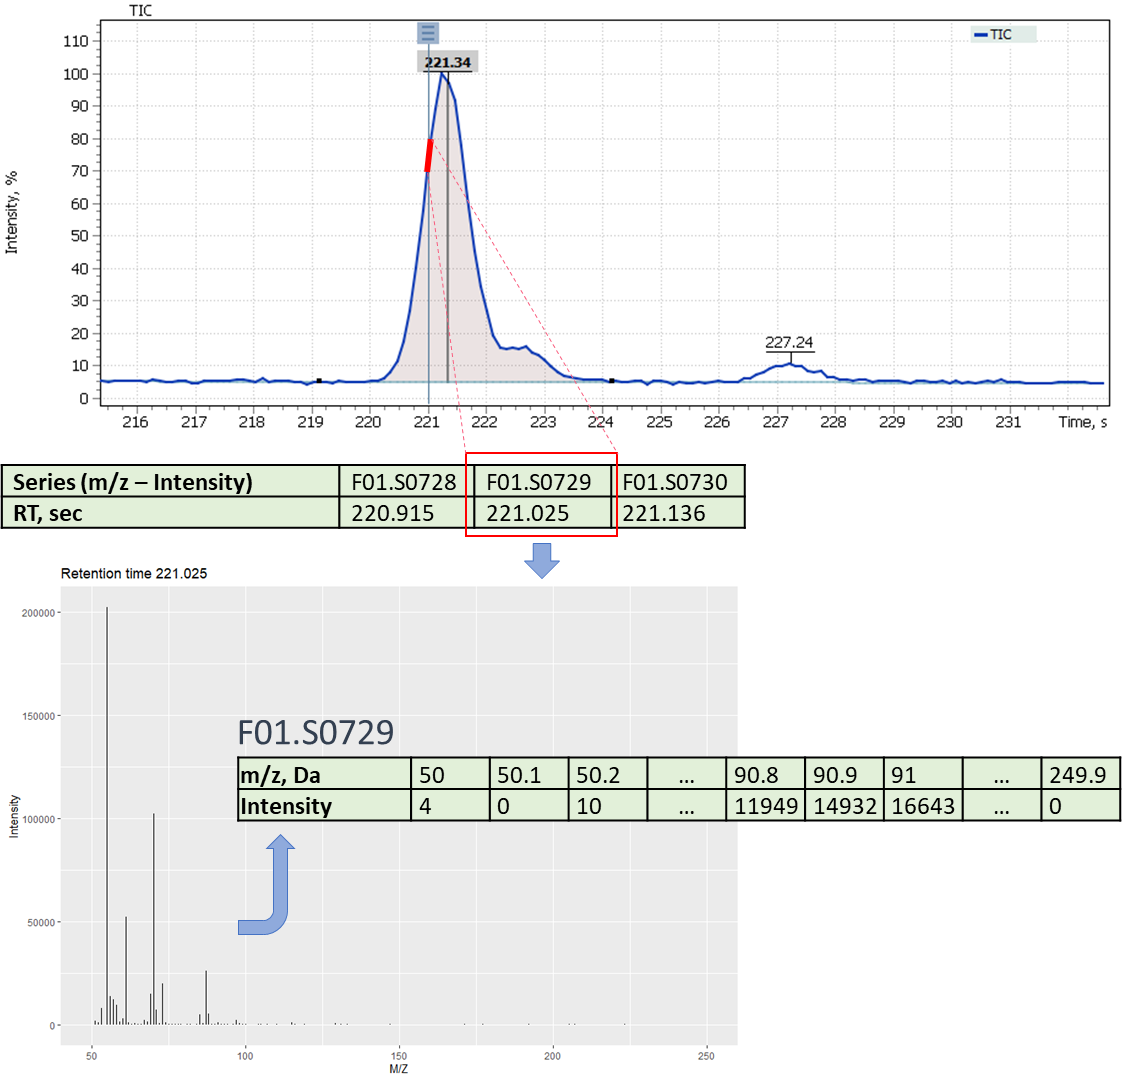Select the F01.S0728 series cell
Viewport: 1123px width, 1081px height.
point(403,482)
